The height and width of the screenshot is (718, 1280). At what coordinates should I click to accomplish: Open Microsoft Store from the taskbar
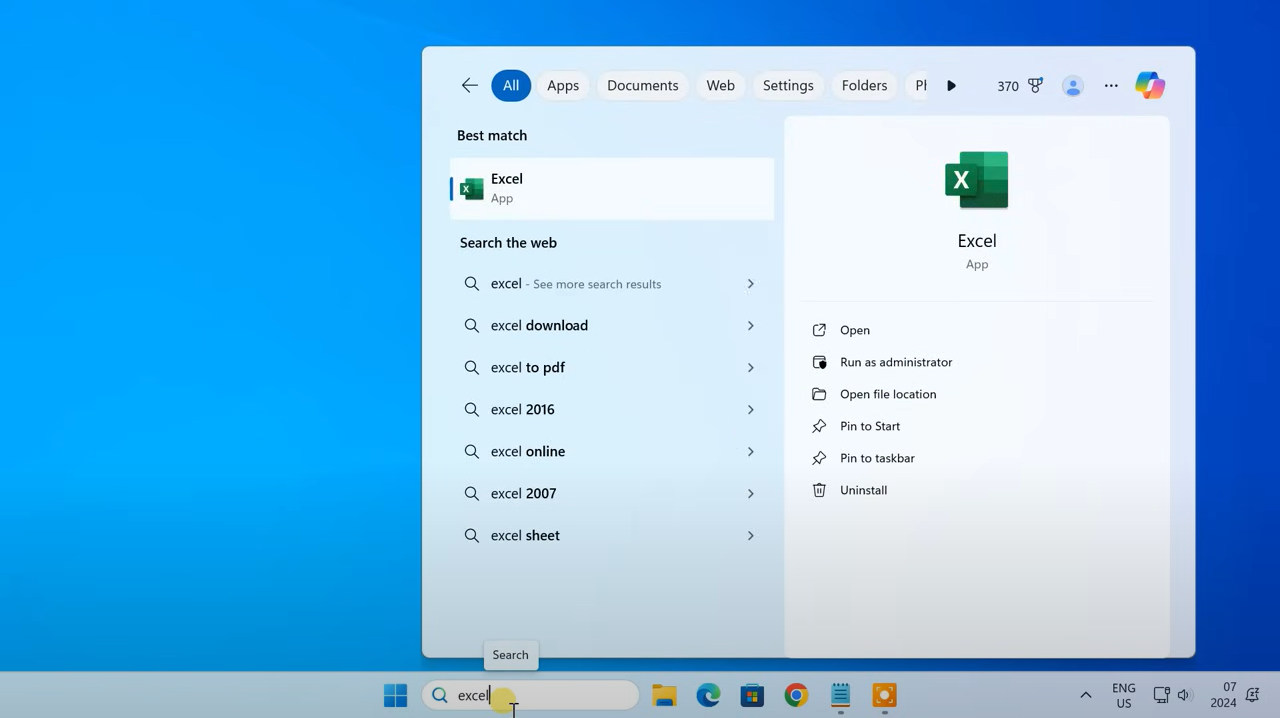coord(752,696)
